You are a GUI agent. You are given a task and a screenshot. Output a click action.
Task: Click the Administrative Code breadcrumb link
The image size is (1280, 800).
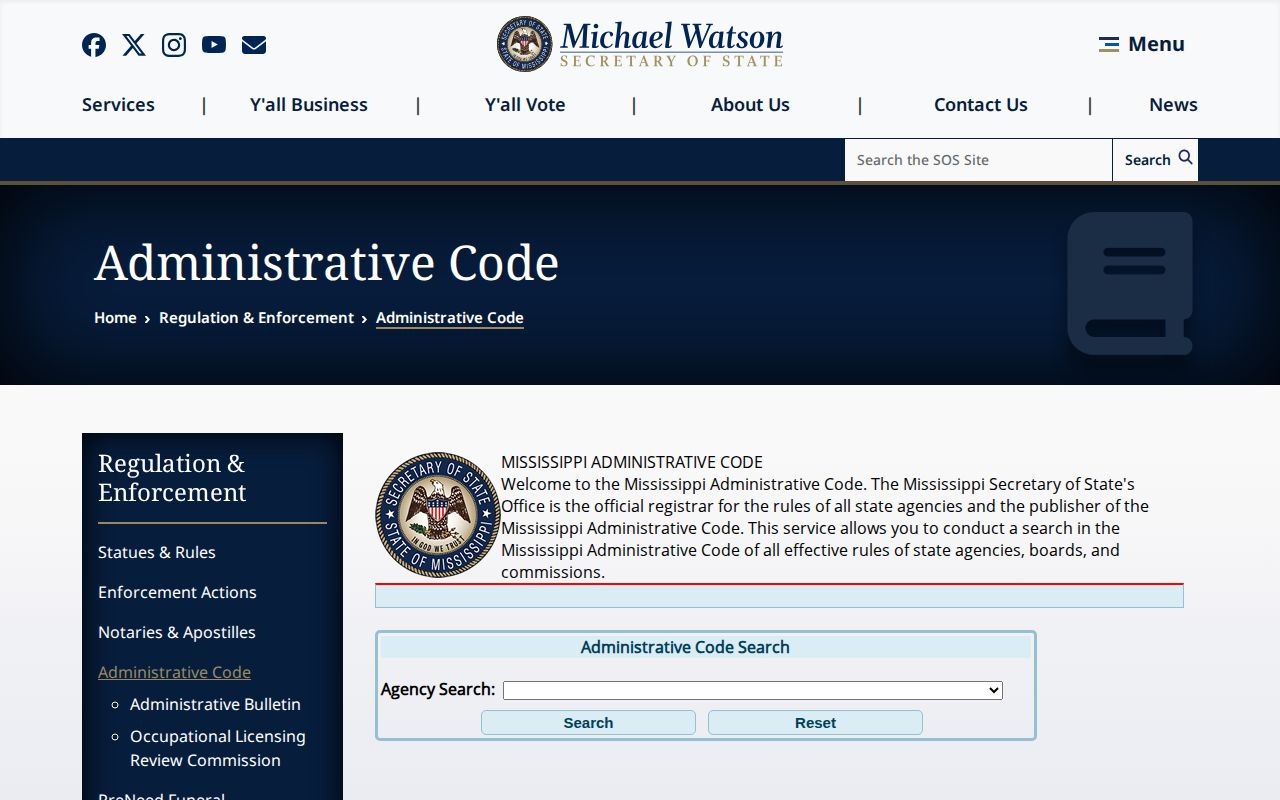tap(450, 317)
